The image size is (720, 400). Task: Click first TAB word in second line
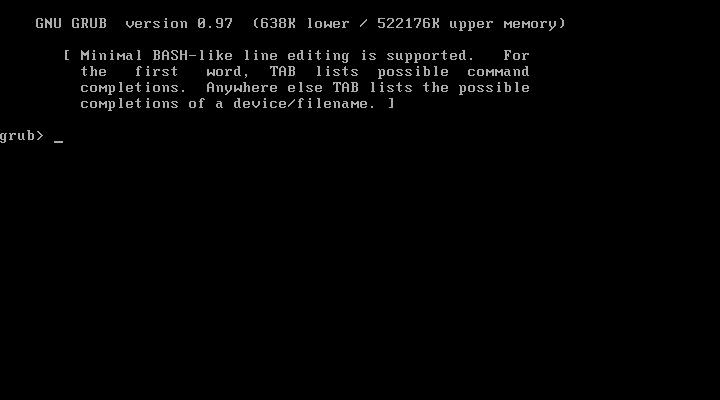pos(282,72)
